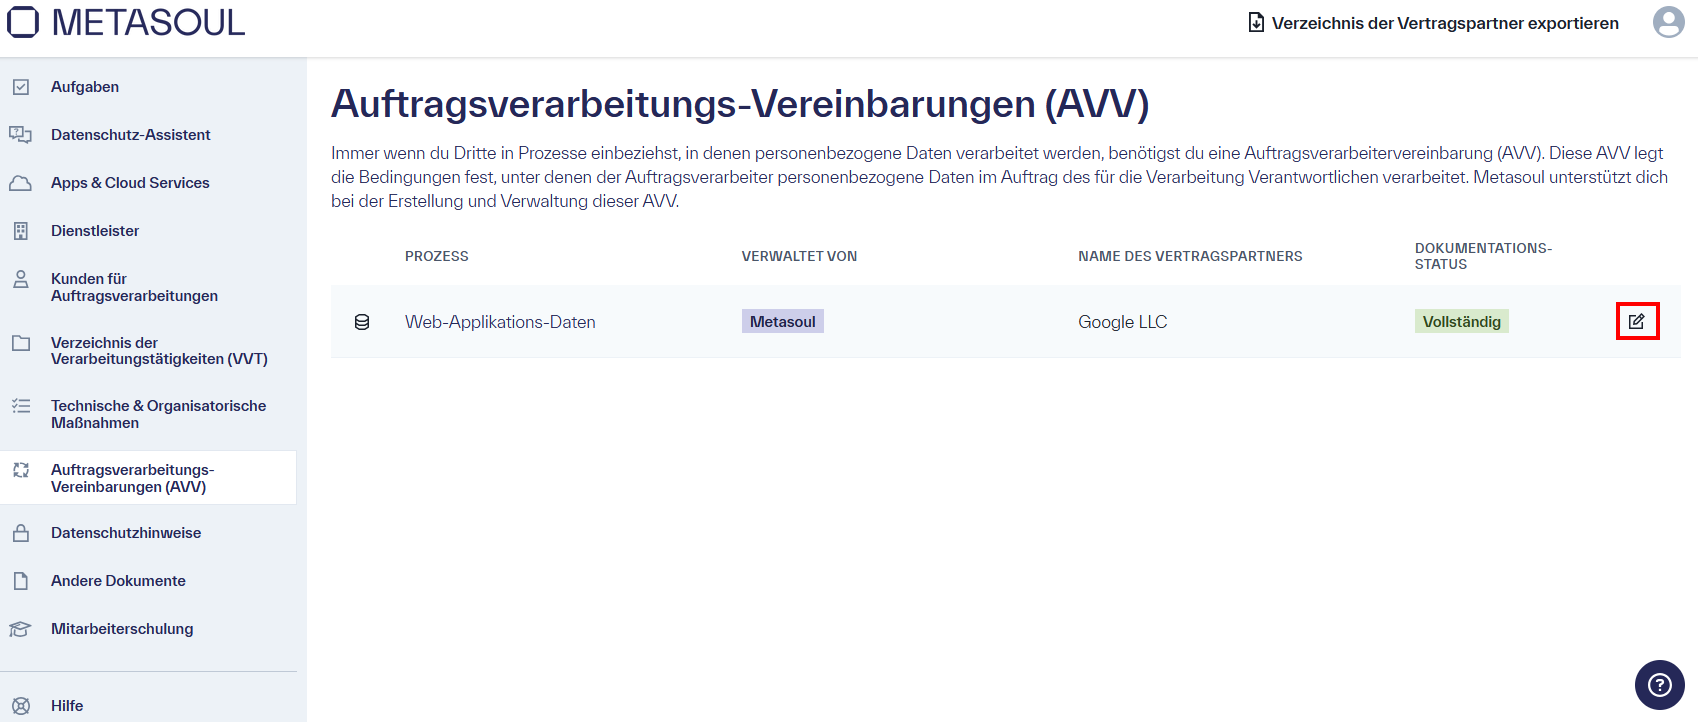The image size is (1698, 722).
Task: Click the document icon for Andere Dokumente
Action: click(21, 581)
